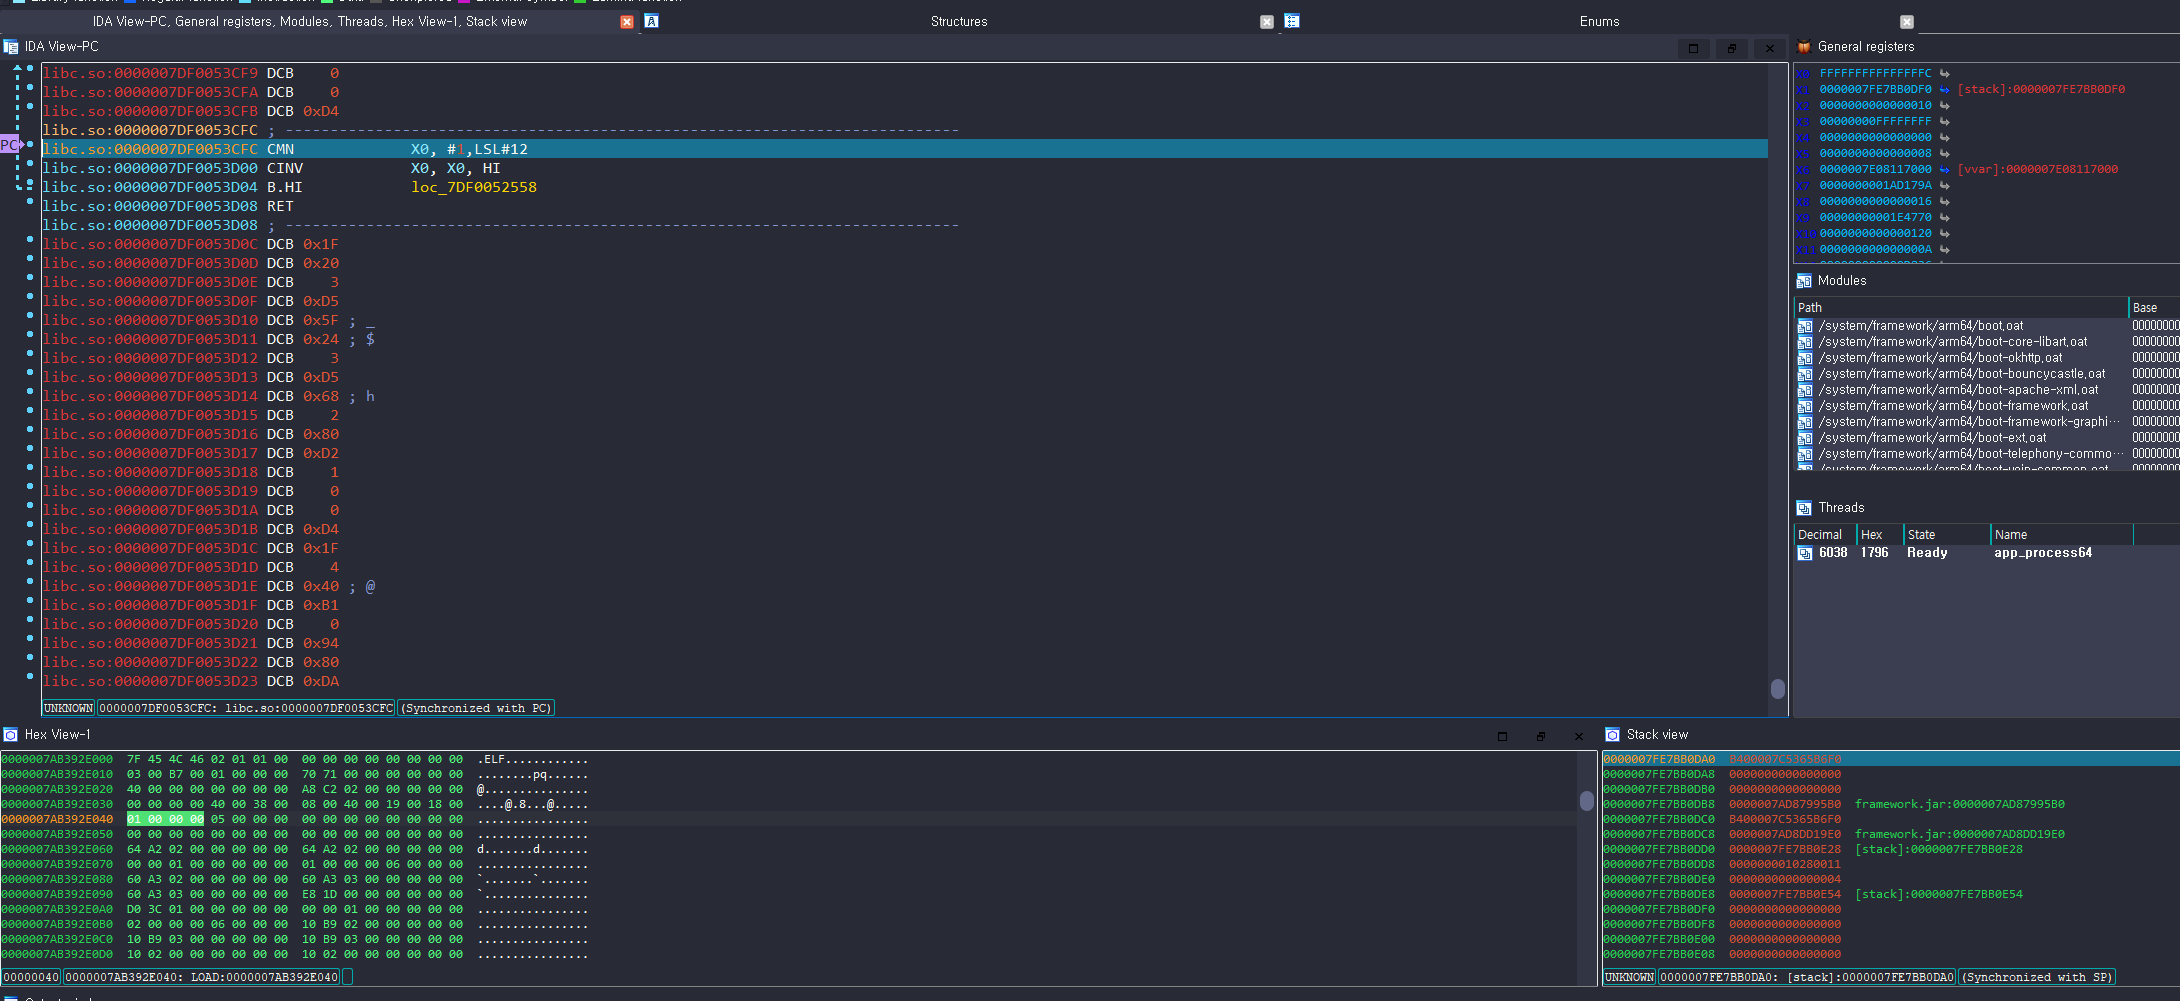Select app_process64 thread name
The width and height of the screenshot is (2180, 1001).
click(x=2042, y=553)
